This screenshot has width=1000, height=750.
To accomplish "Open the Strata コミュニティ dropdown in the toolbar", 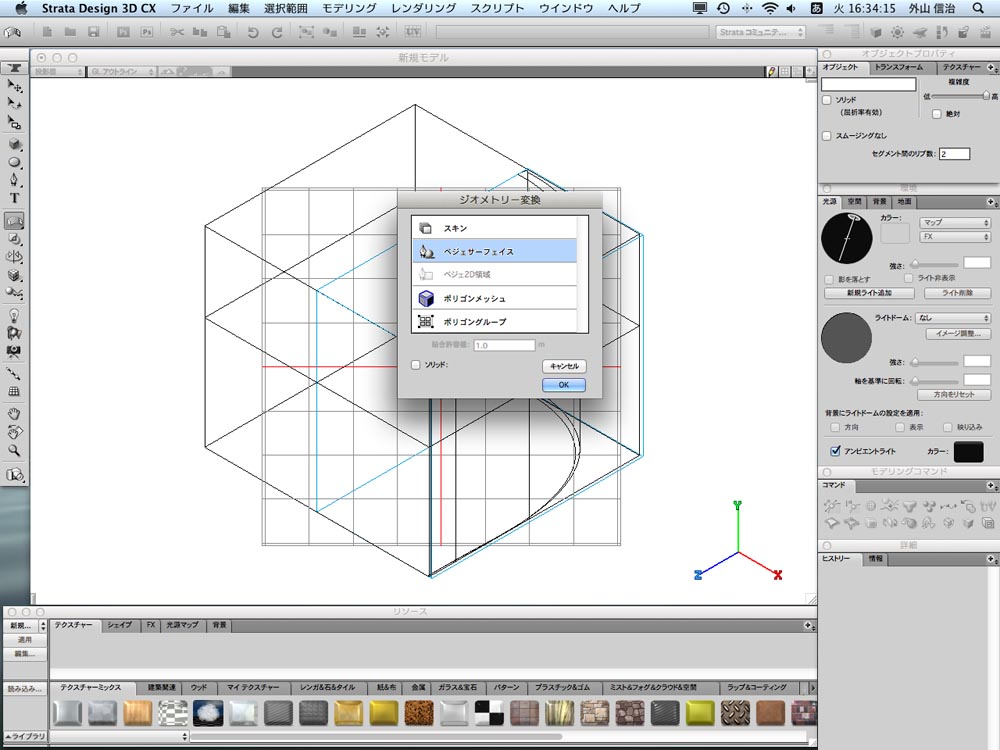I will (x=761, y=32).
